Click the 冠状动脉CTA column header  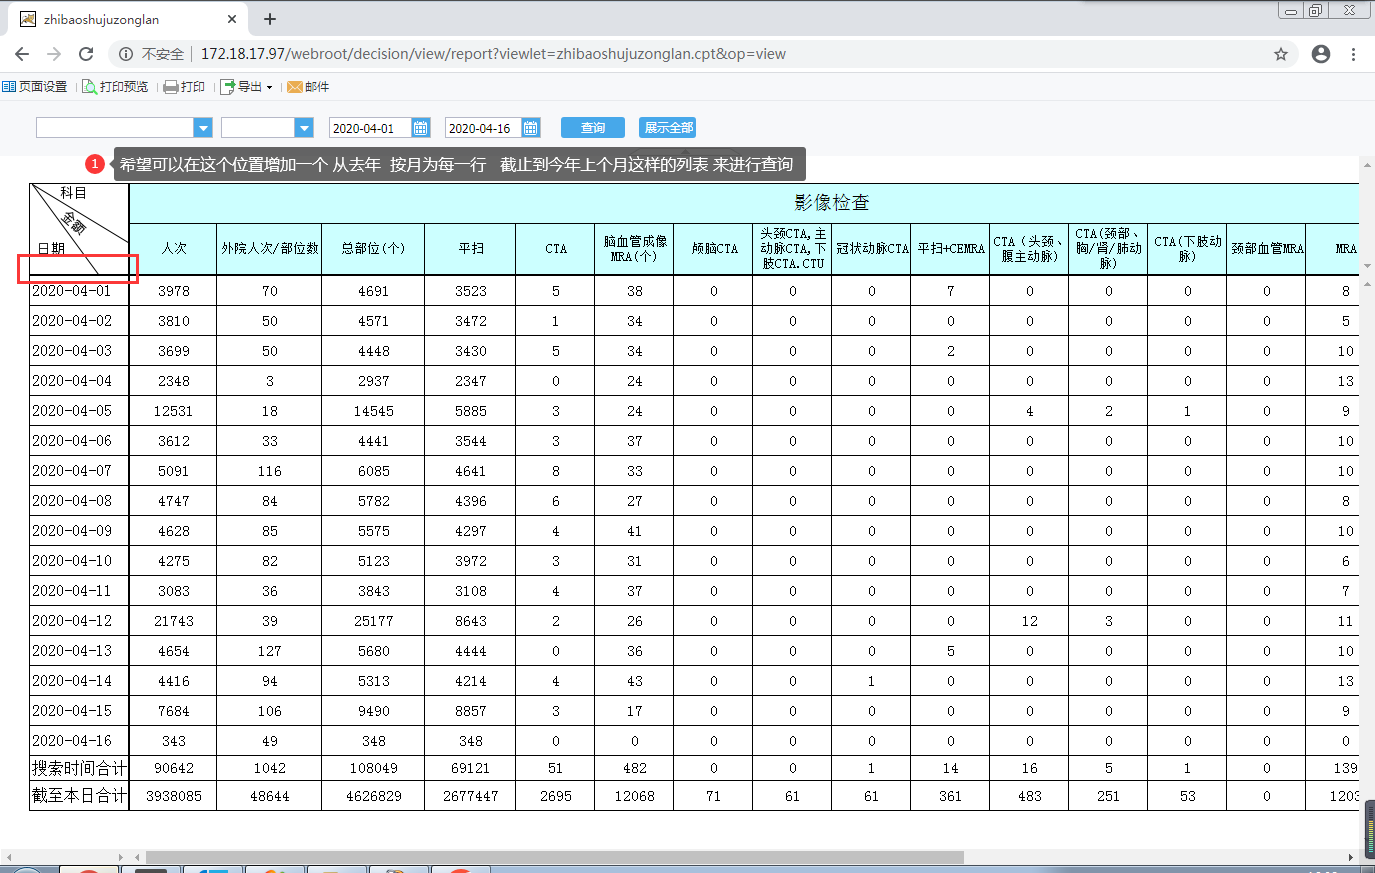pyautogui.click(x=871, y=249)
